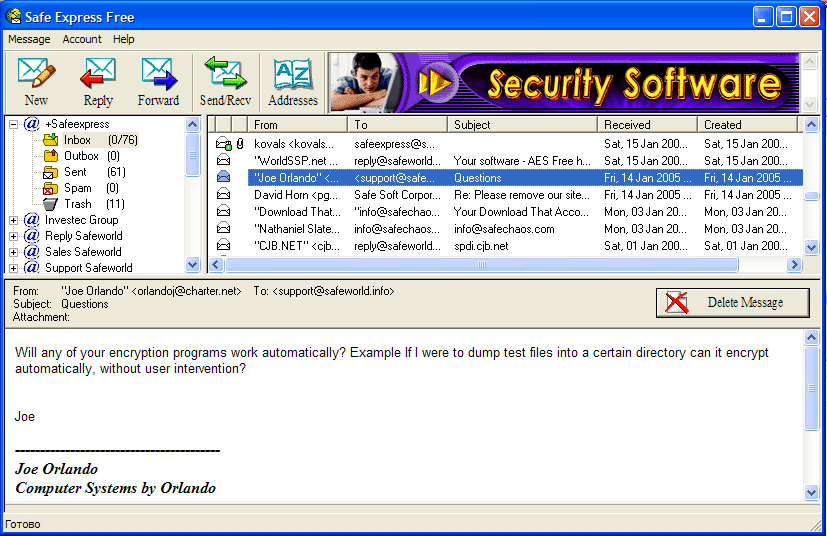
Task: Open the Spam folder
Action: click(x=91, y=188)
